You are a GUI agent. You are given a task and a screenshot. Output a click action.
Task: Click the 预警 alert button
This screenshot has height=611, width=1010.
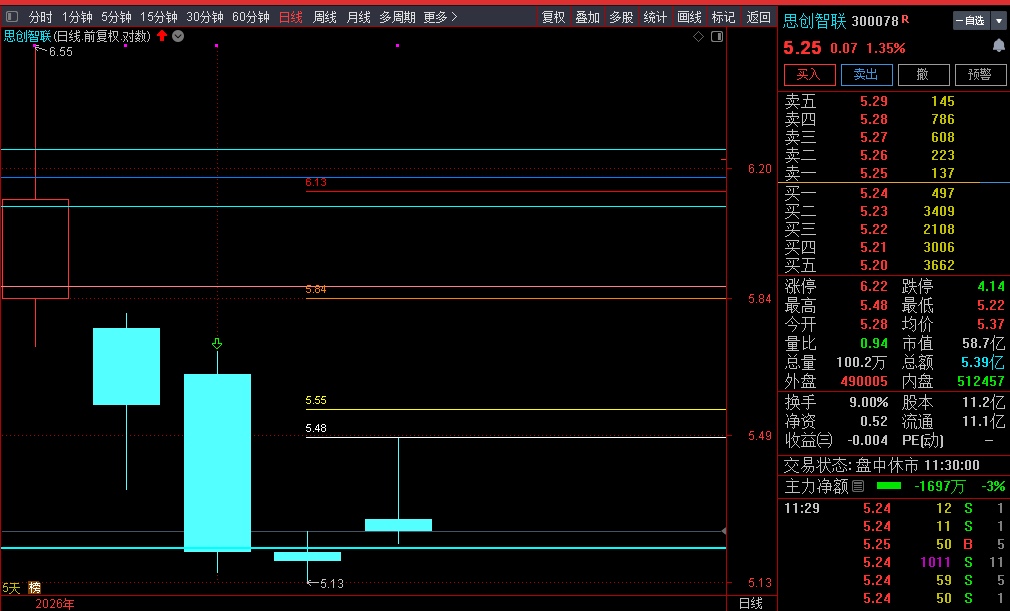click(980, 75)
